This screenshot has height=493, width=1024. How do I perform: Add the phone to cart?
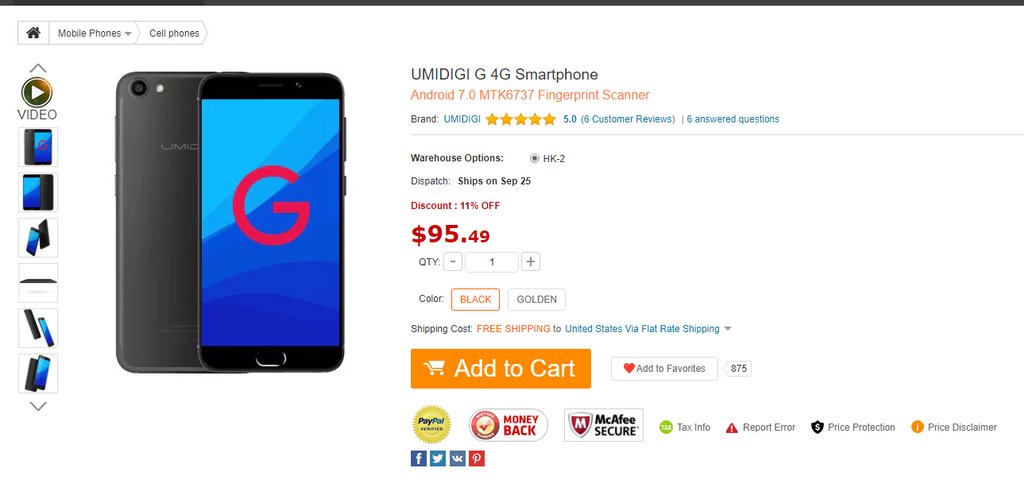point(501,368)
